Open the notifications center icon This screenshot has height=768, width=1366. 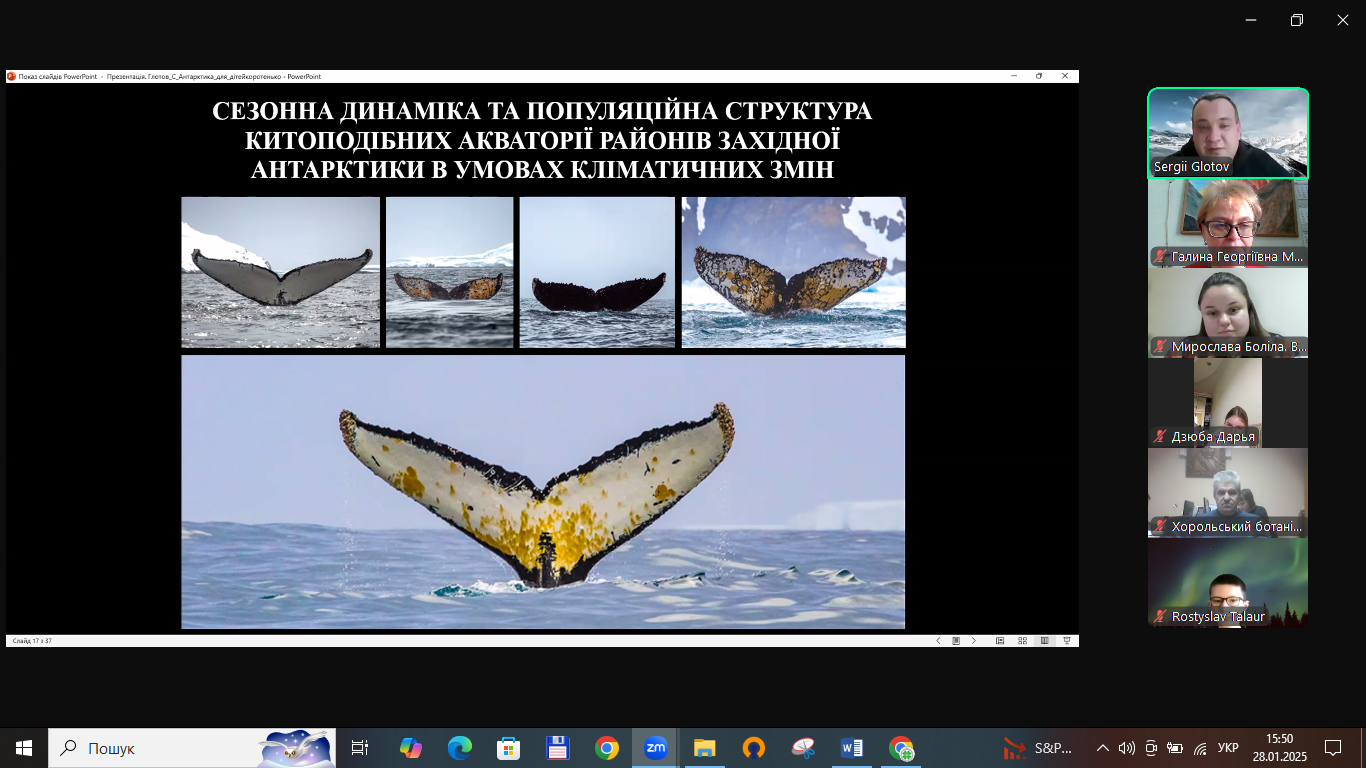tap(1333, 748)
